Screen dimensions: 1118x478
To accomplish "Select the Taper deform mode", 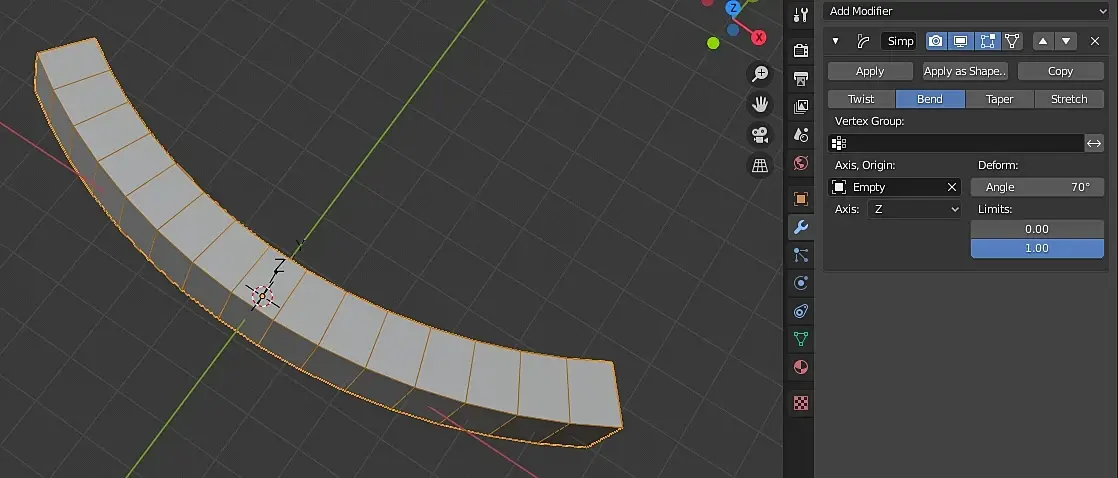I will point(999,99).
